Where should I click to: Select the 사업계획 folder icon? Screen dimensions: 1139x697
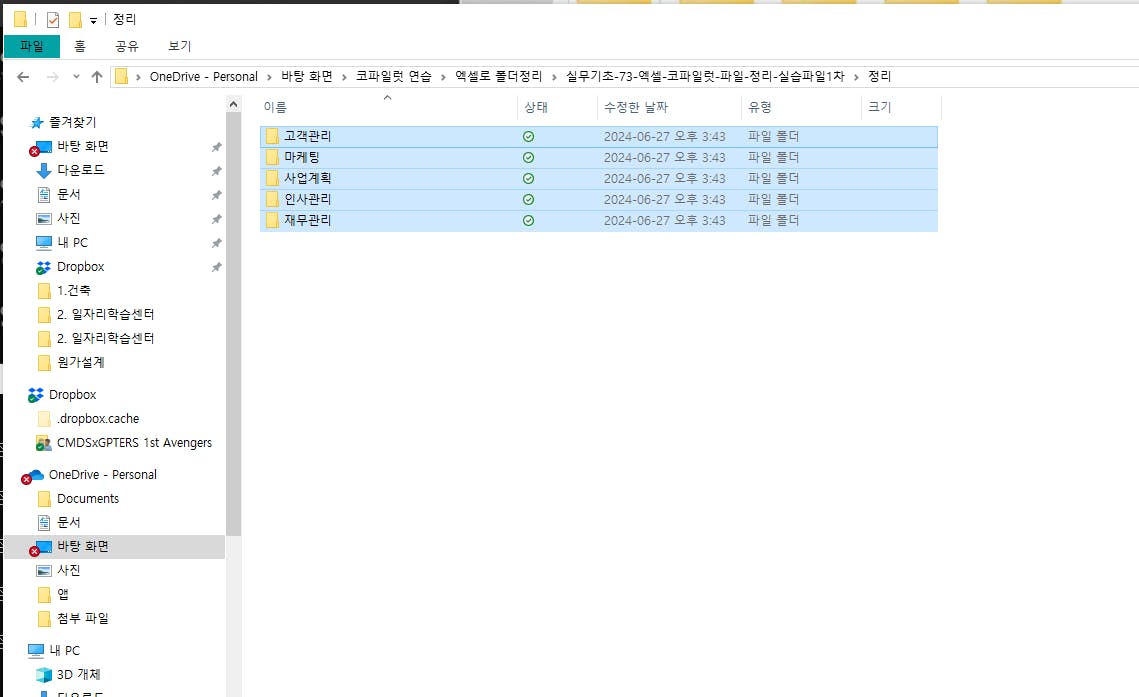pos(272,178)
